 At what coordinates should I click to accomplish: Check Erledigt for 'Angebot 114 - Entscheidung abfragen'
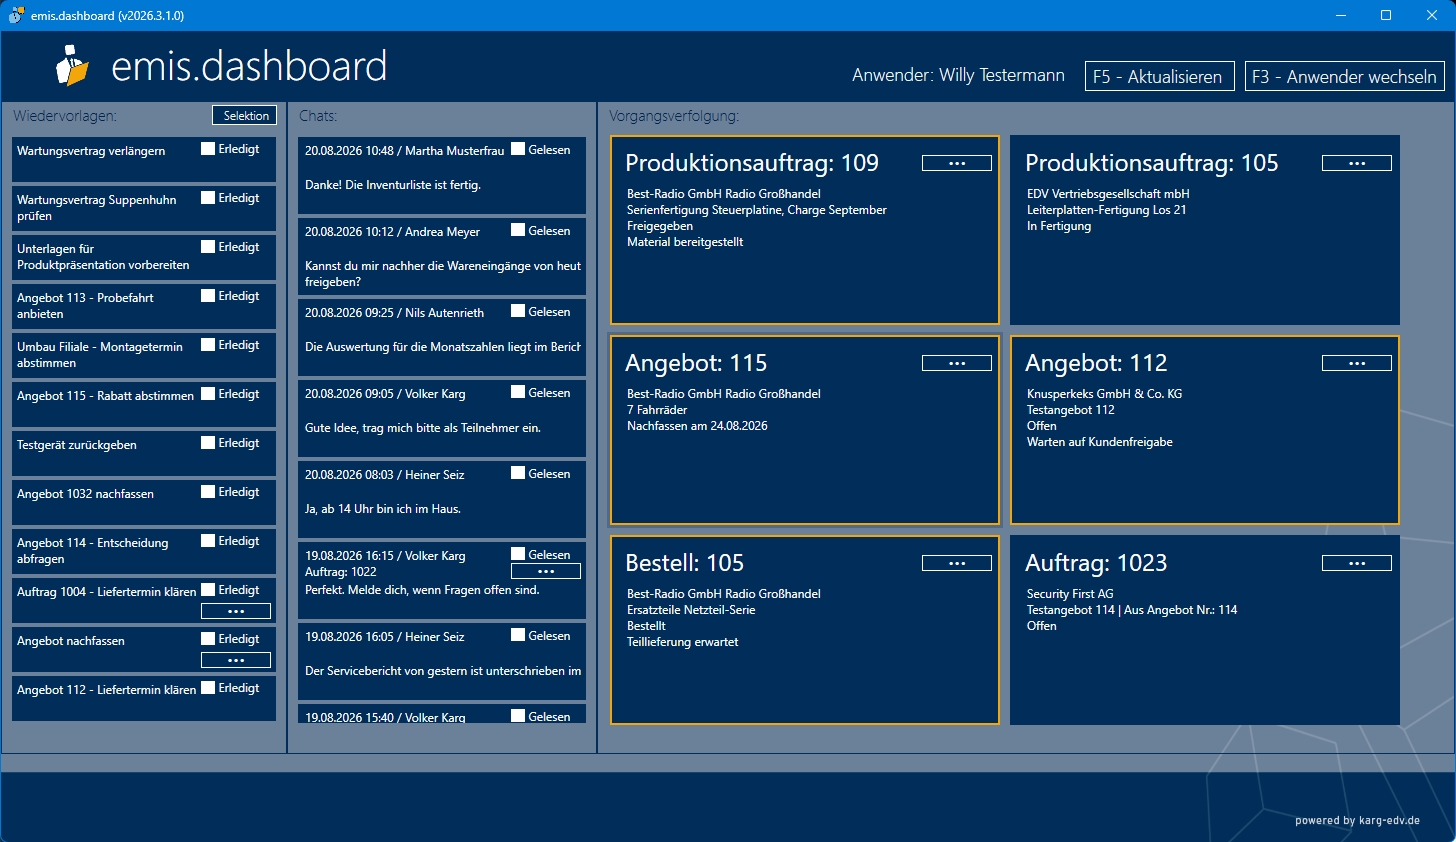208,541
